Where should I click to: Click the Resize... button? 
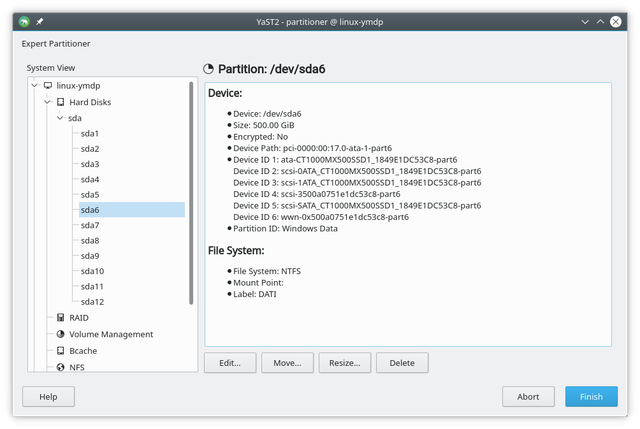(345, 363)
